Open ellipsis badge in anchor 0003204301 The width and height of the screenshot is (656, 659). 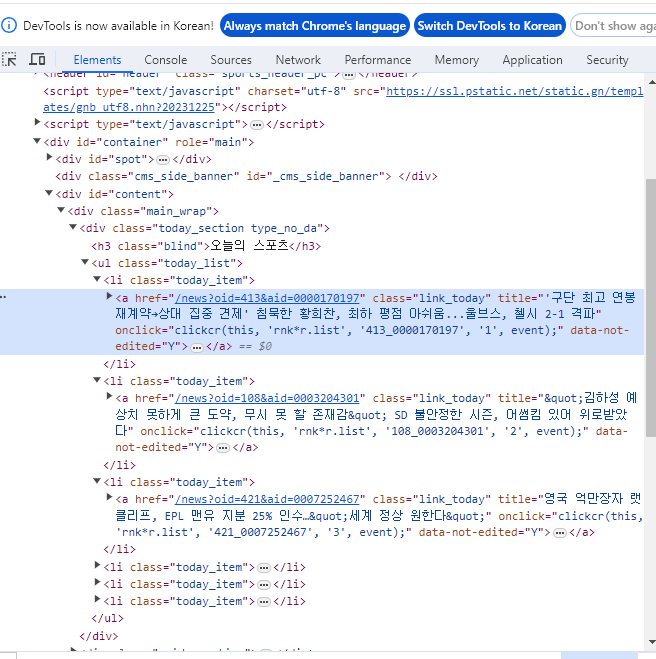(223, 448)
